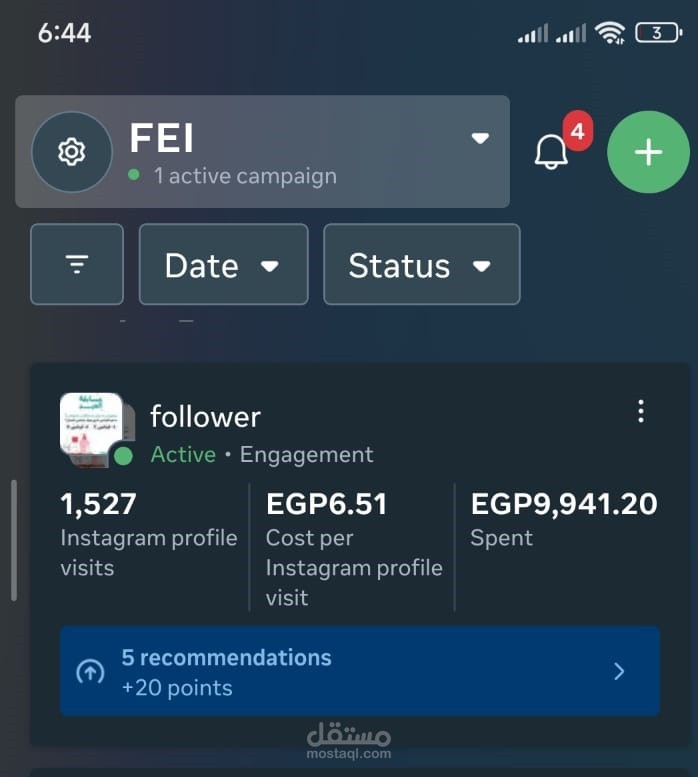Open the 5 recommendations banner
698x777 pixels.
(x=359, y=672)
